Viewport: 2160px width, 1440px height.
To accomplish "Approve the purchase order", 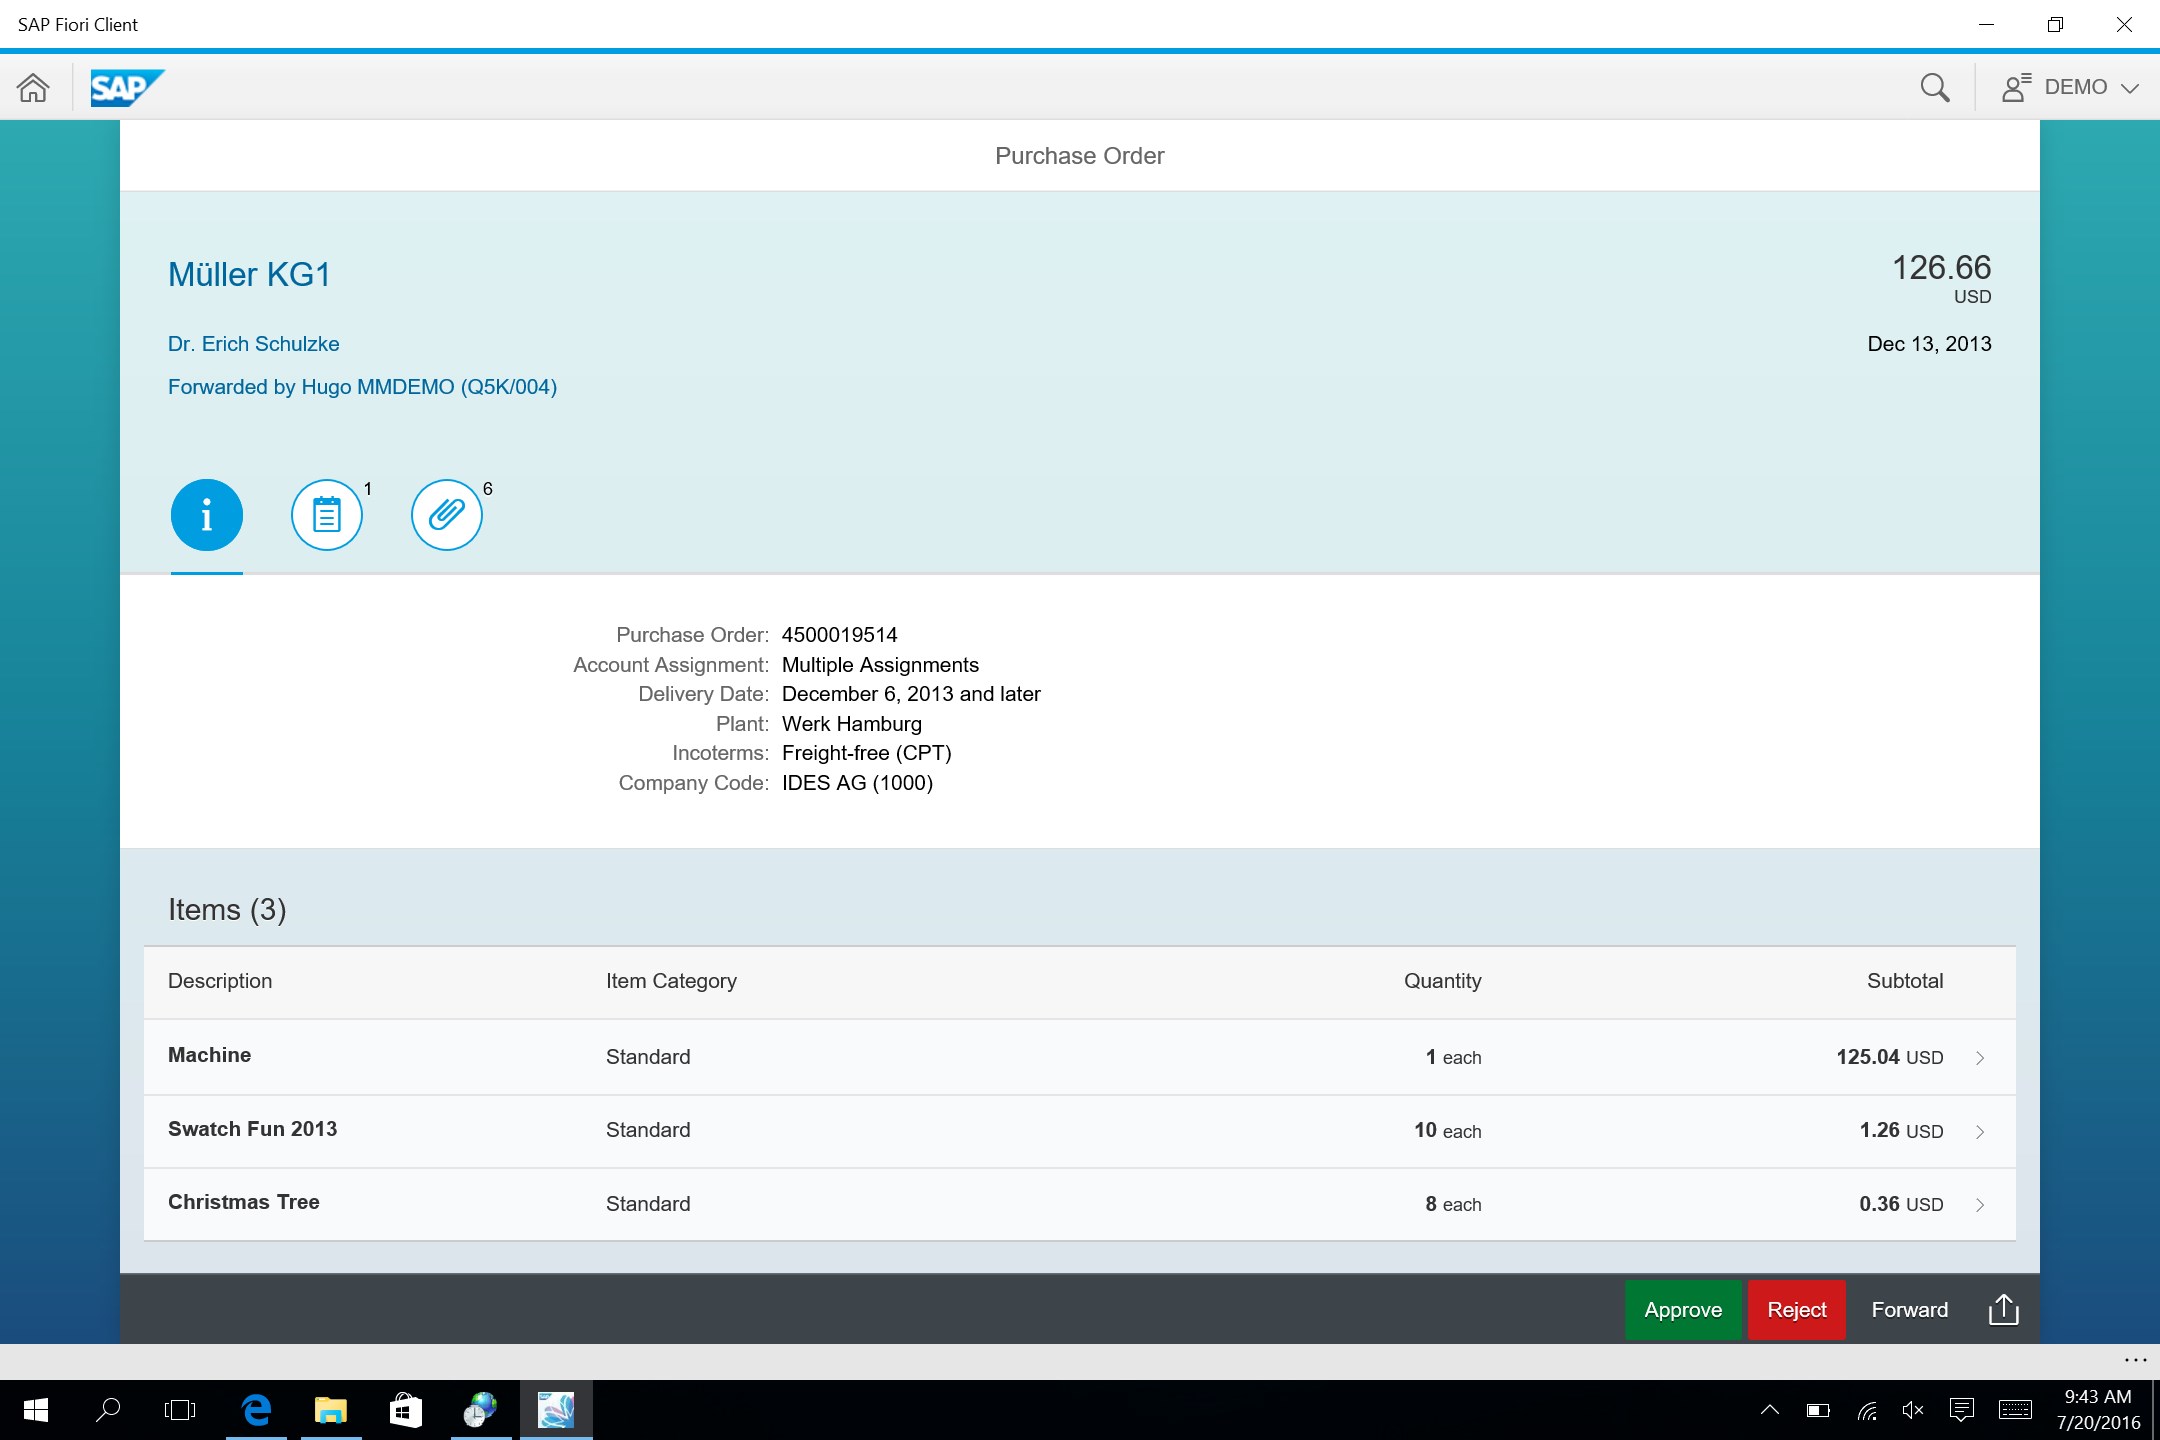I will tap(1683, 1310).
